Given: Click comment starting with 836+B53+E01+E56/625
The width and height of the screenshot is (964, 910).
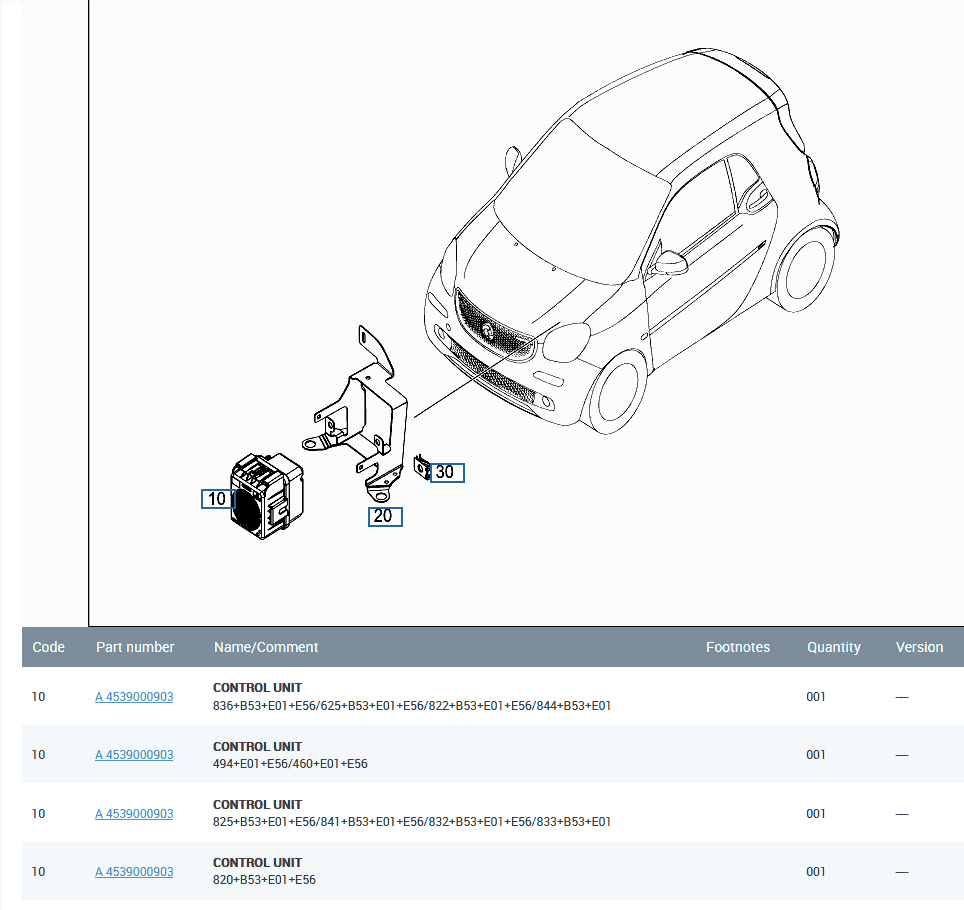Looking at the screenshot, I should tap(412, 706).
